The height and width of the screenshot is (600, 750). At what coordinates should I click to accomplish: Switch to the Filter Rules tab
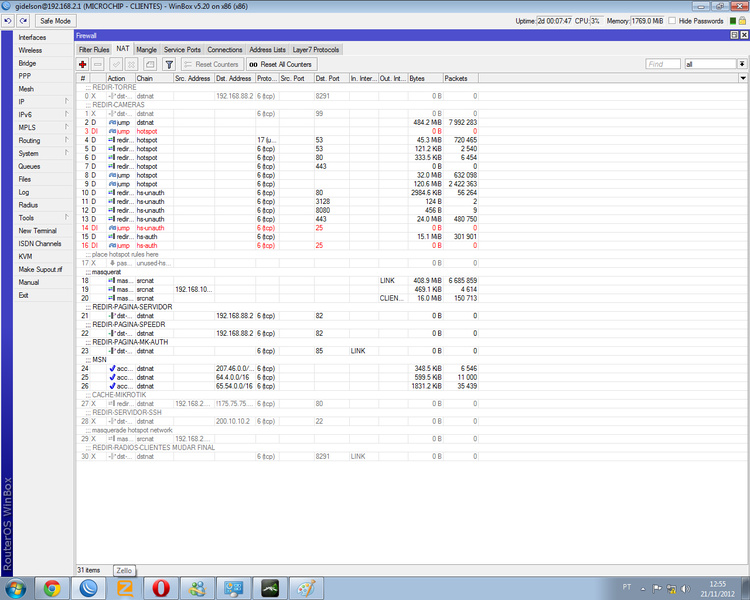coord(94,50)
